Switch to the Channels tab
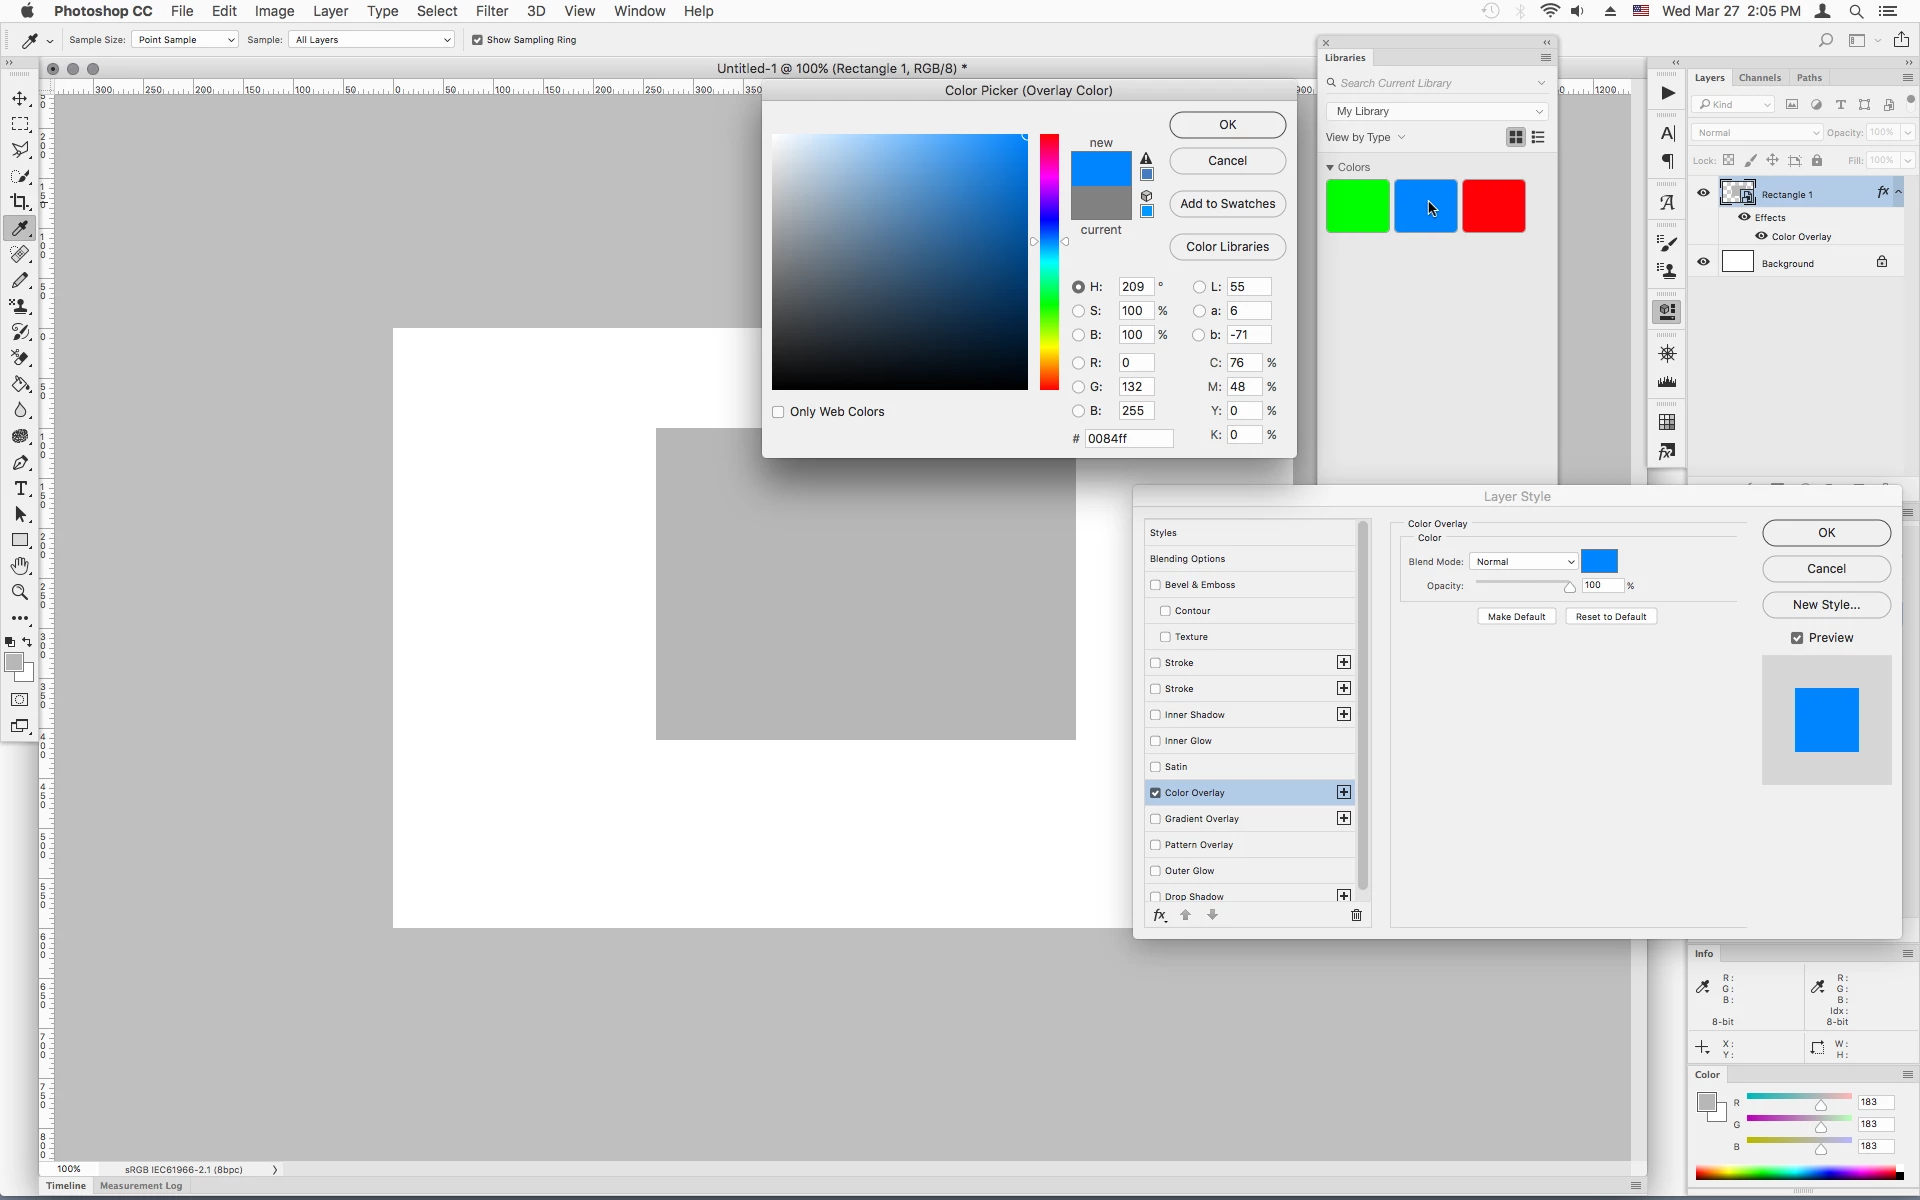The width and height of the screenshot is (1920, 1200). [1759, 78]
